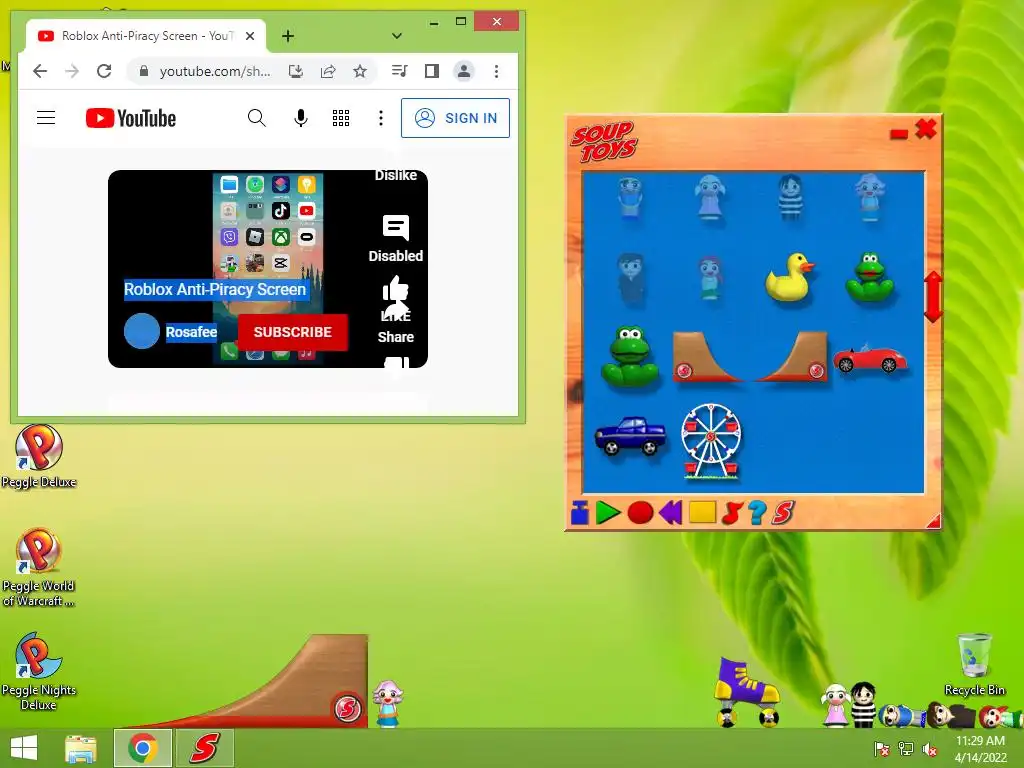Open Chrome media control icon
Viewport: 1024px width, 768px height.
click(x=400, y=71)
